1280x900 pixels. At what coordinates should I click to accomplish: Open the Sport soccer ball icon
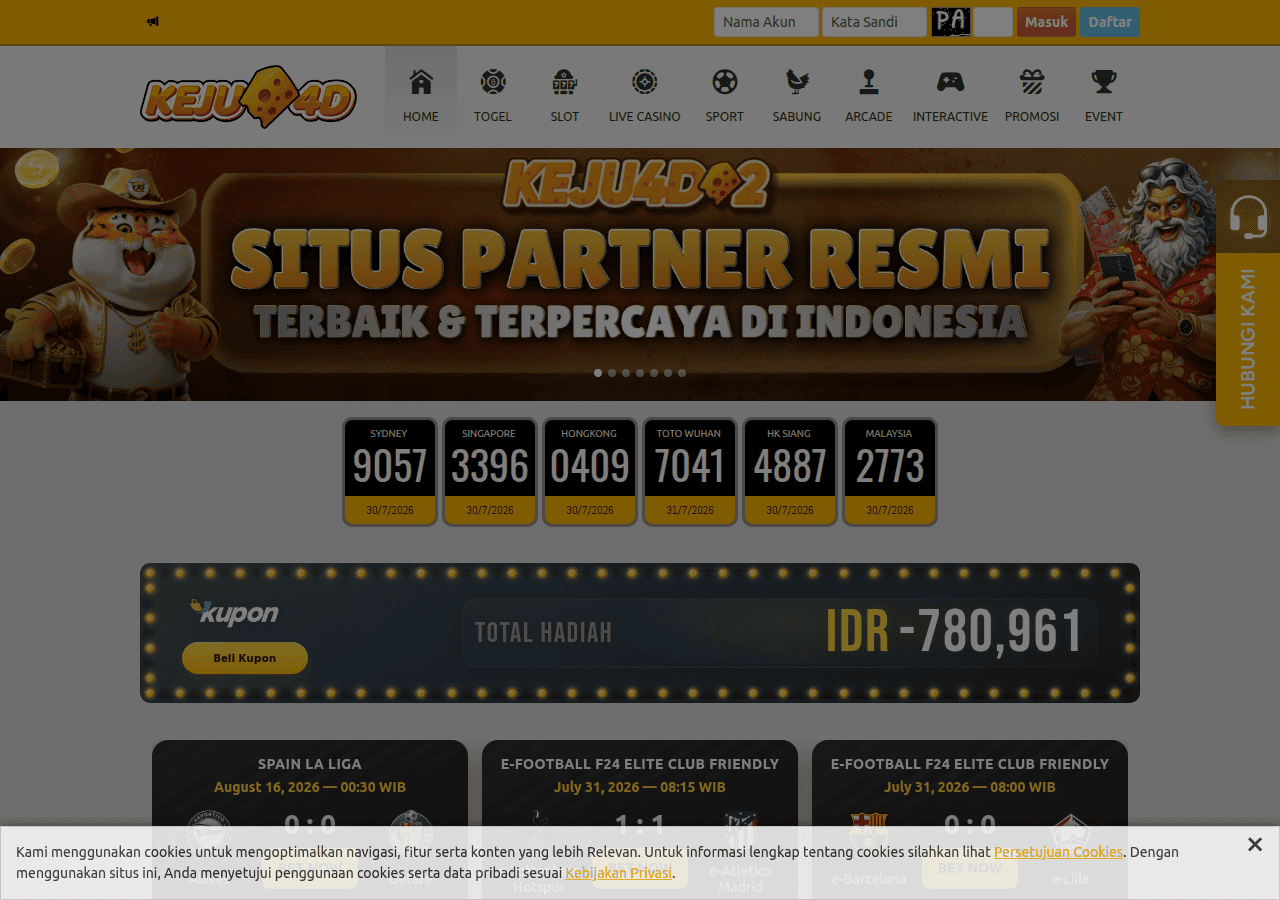(x=725, y=82)
